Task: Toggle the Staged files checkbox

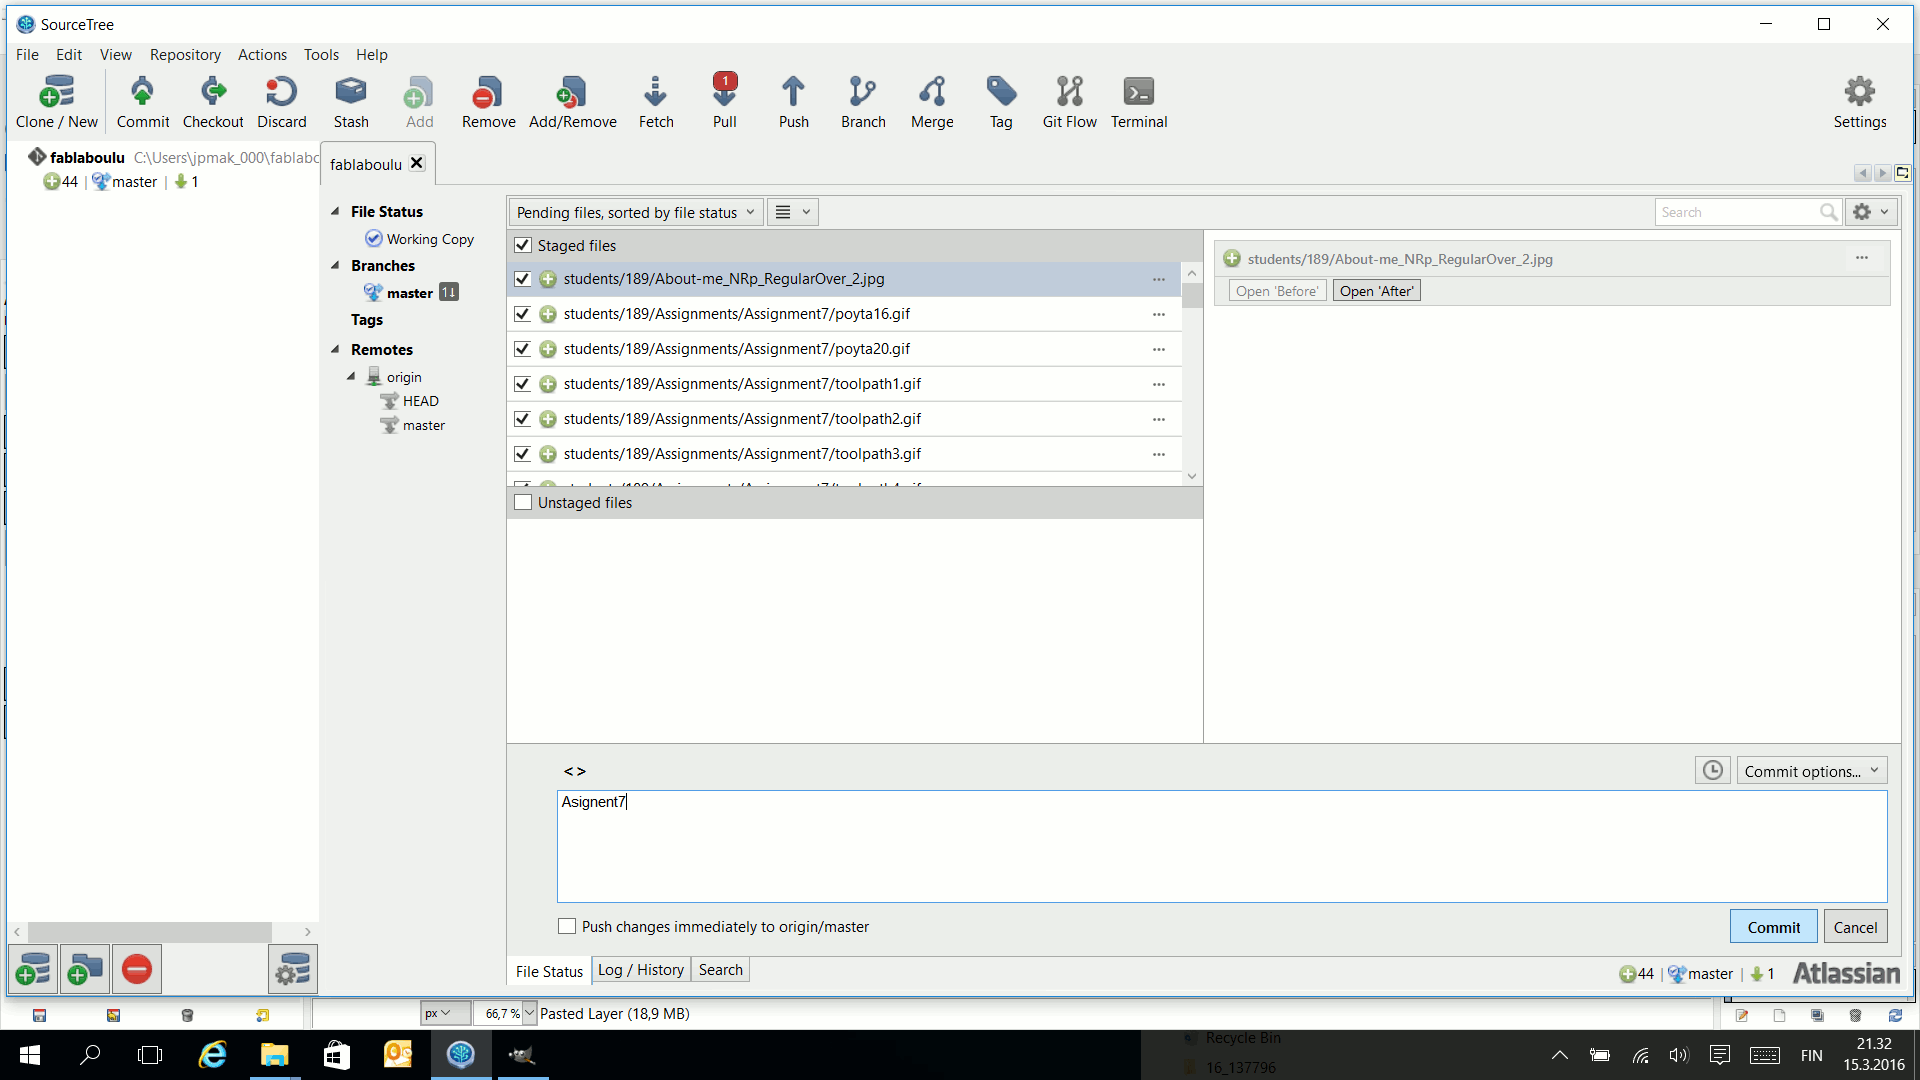Action: point(523,245)
